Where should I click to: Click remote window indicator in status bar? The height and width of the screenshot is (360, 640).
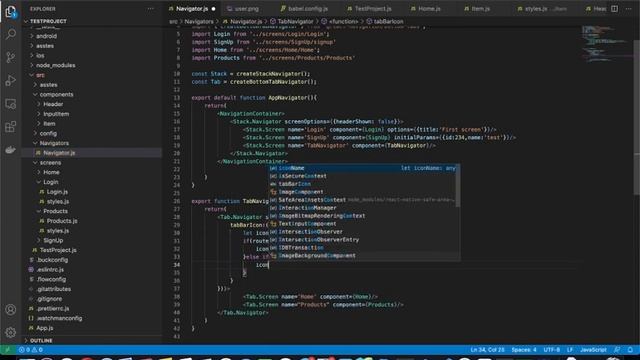[x=7, y=350]
